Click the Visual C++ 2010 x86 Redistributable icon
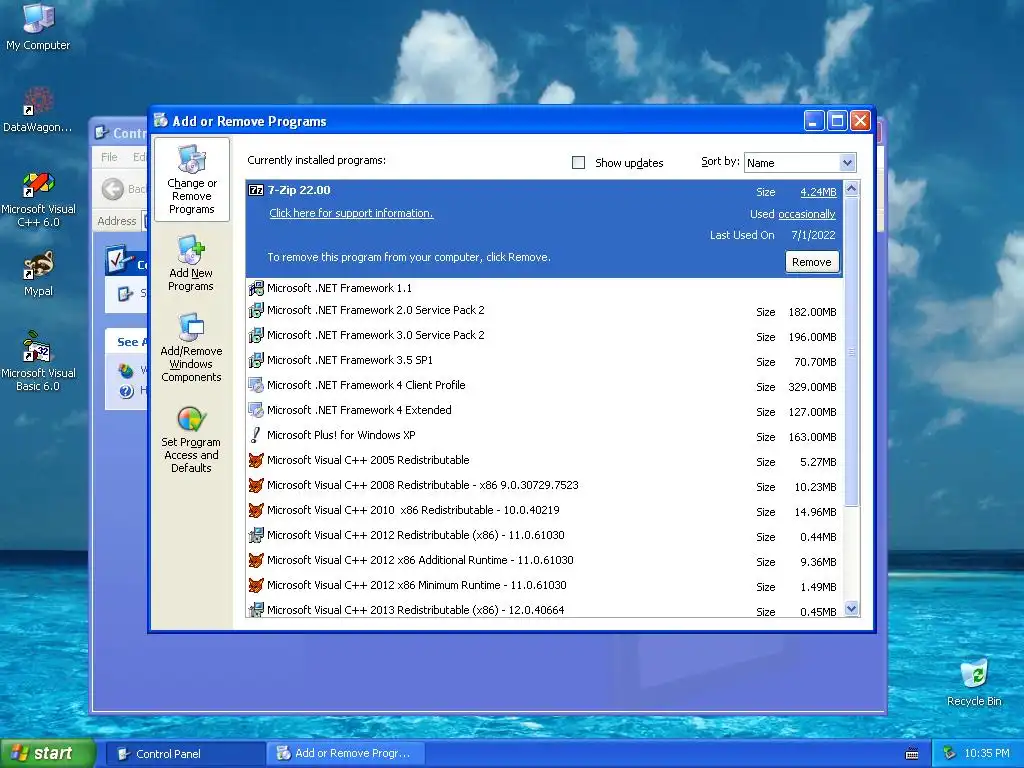 pyautogui.click(x=256, y=510)
